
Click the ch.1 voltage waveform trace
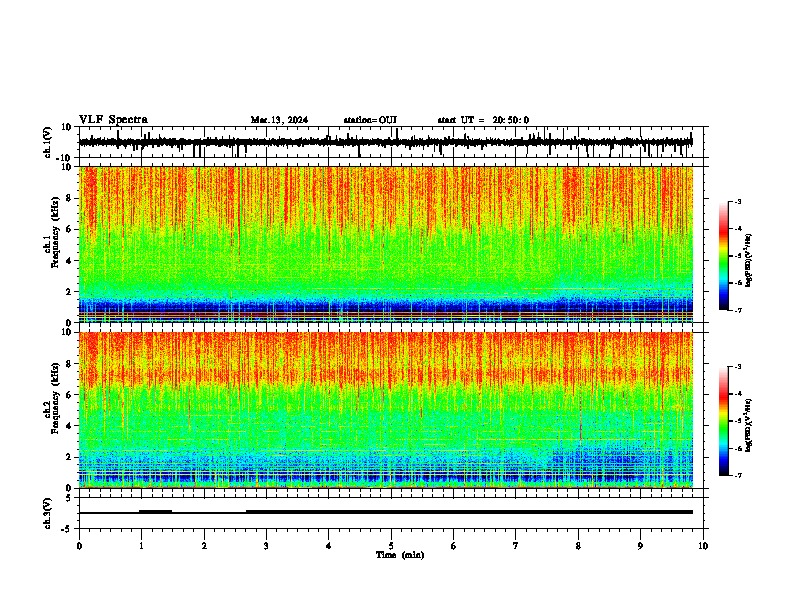pos(385,142)
